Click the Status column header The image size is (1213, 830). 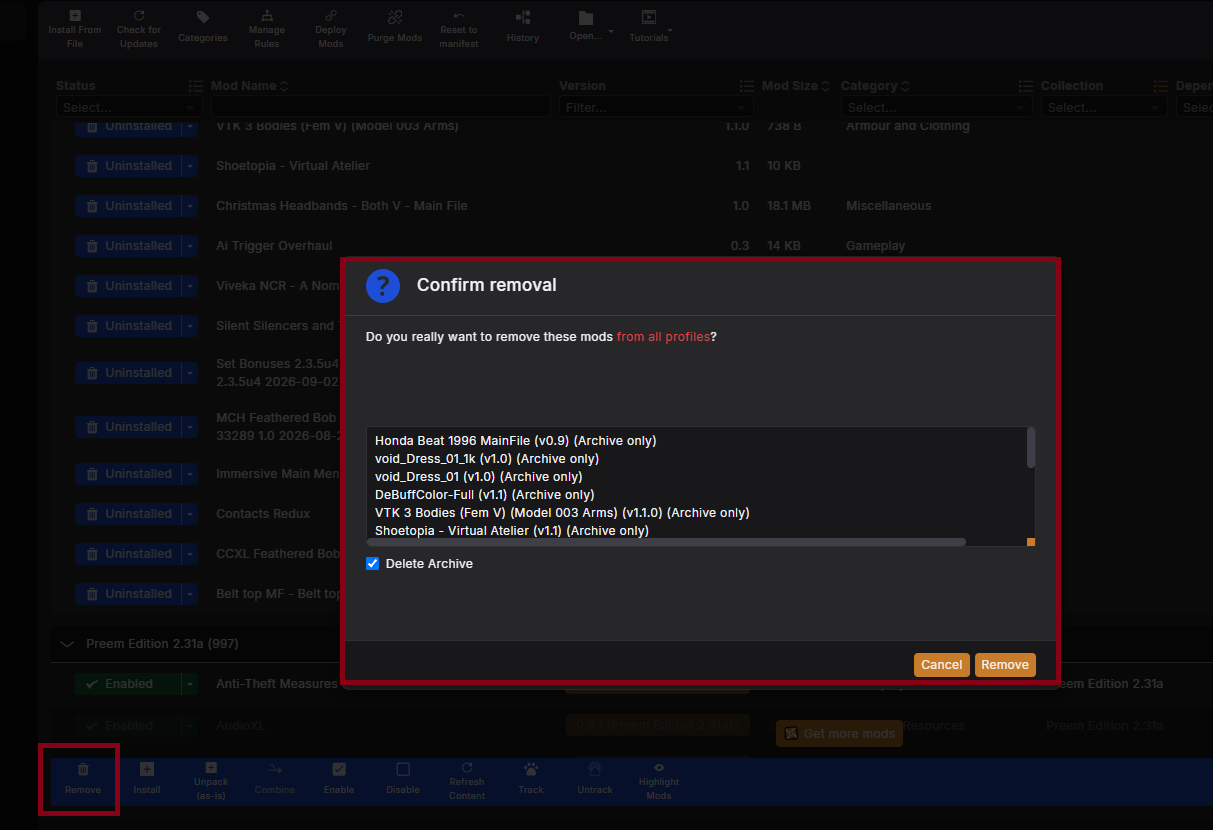tap(76, 86)
